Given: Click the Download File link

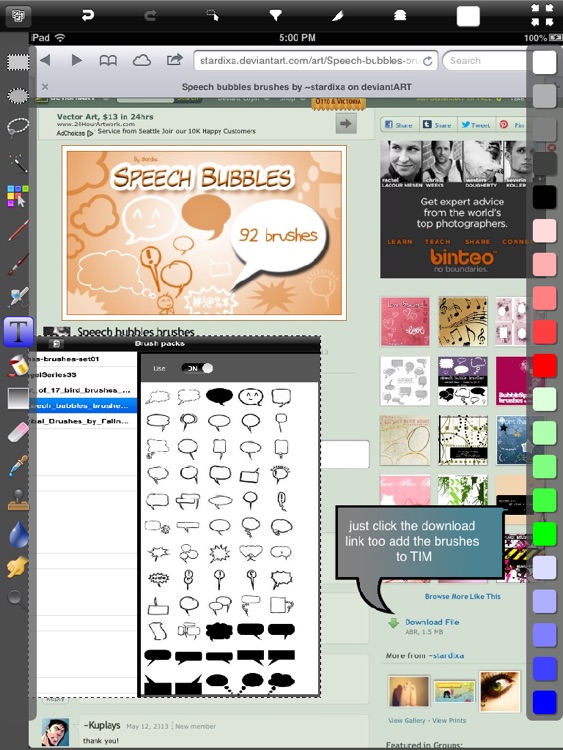Looking at the screenshot, I should click(x=432, y=622).
